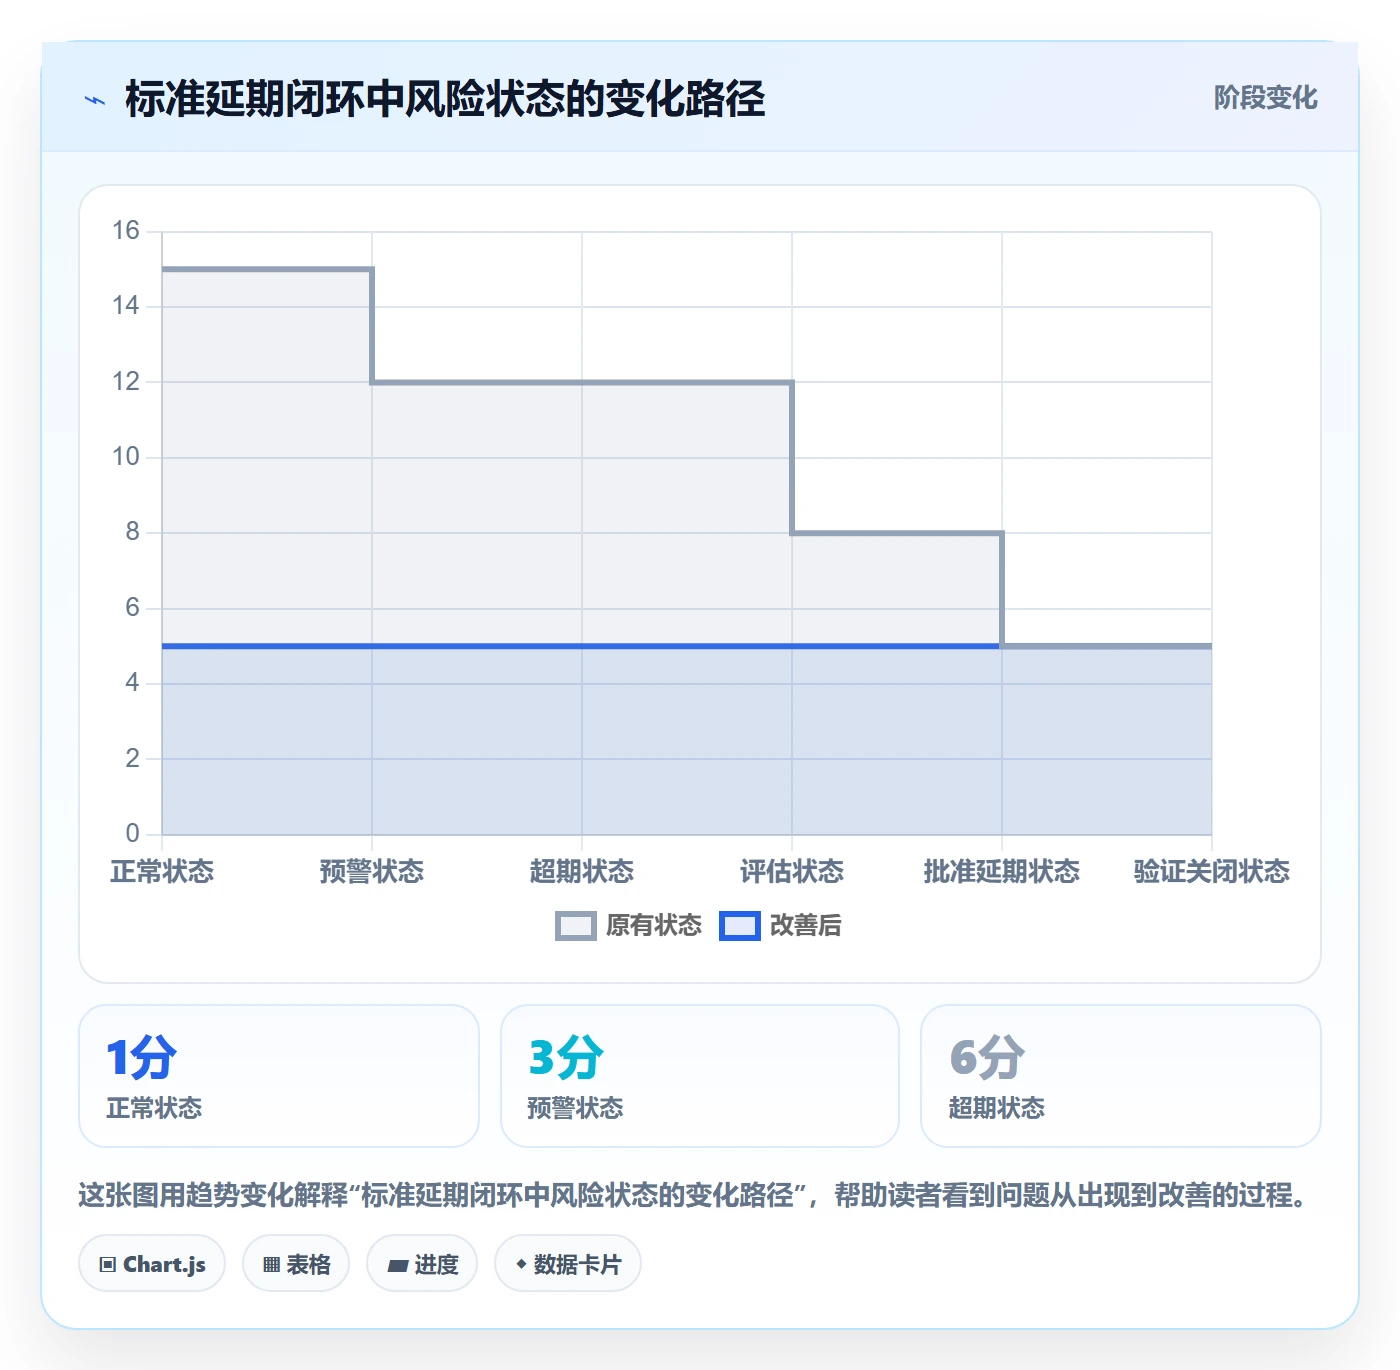Image resolution: width=1400 pixels, height=1370 pixels.
Task: Click the y-axis value 8
Action: click(x=132, y=532)
